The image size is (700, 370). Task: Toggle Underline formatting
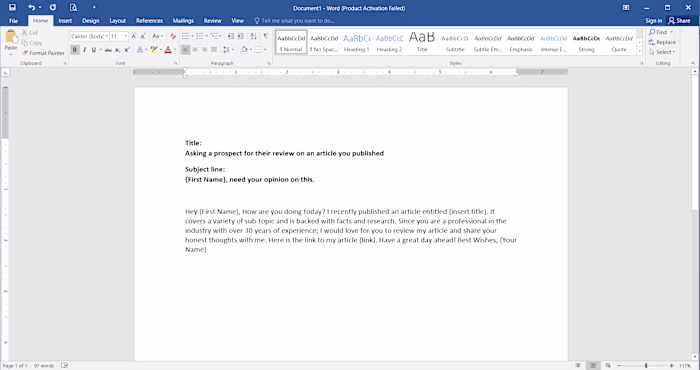(93, 50)
